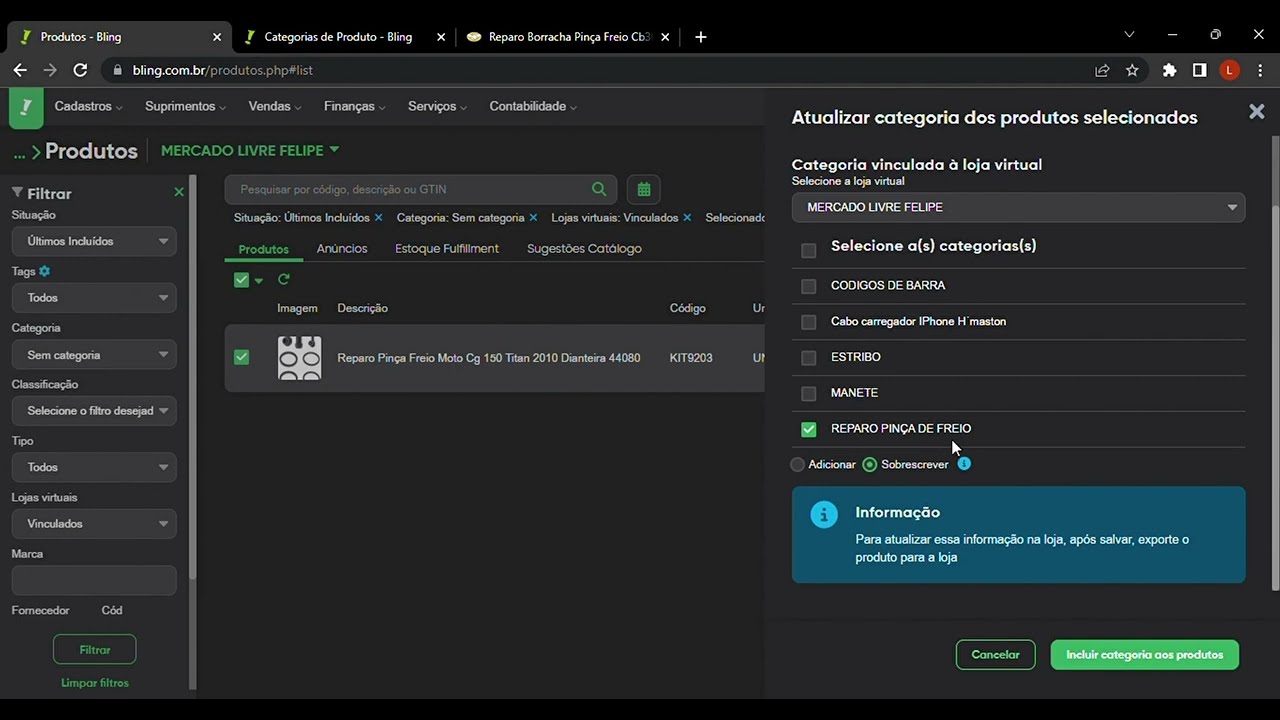Uncheck the Reparo Pinça Freio product row checkbox

(x=241, y=357)
